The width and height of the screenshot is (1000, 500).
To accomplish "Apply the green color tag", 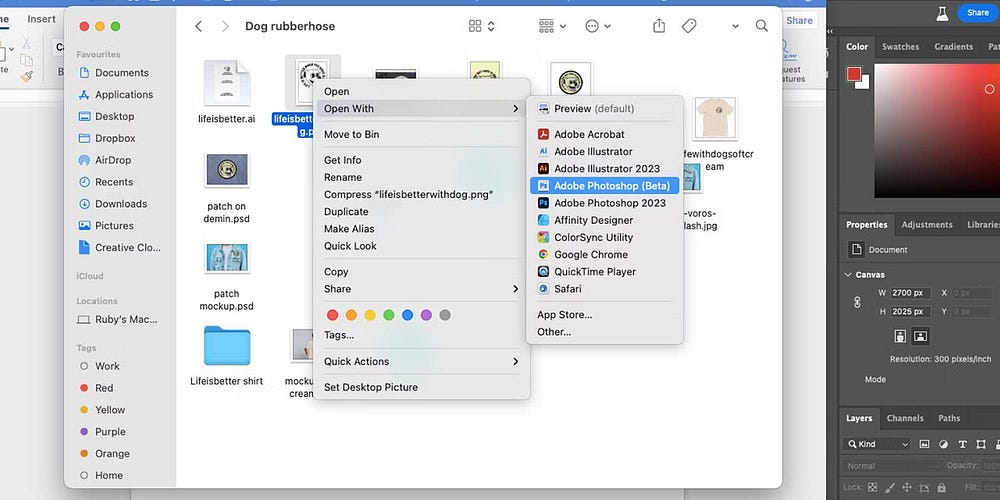I will tap(389, 315).
